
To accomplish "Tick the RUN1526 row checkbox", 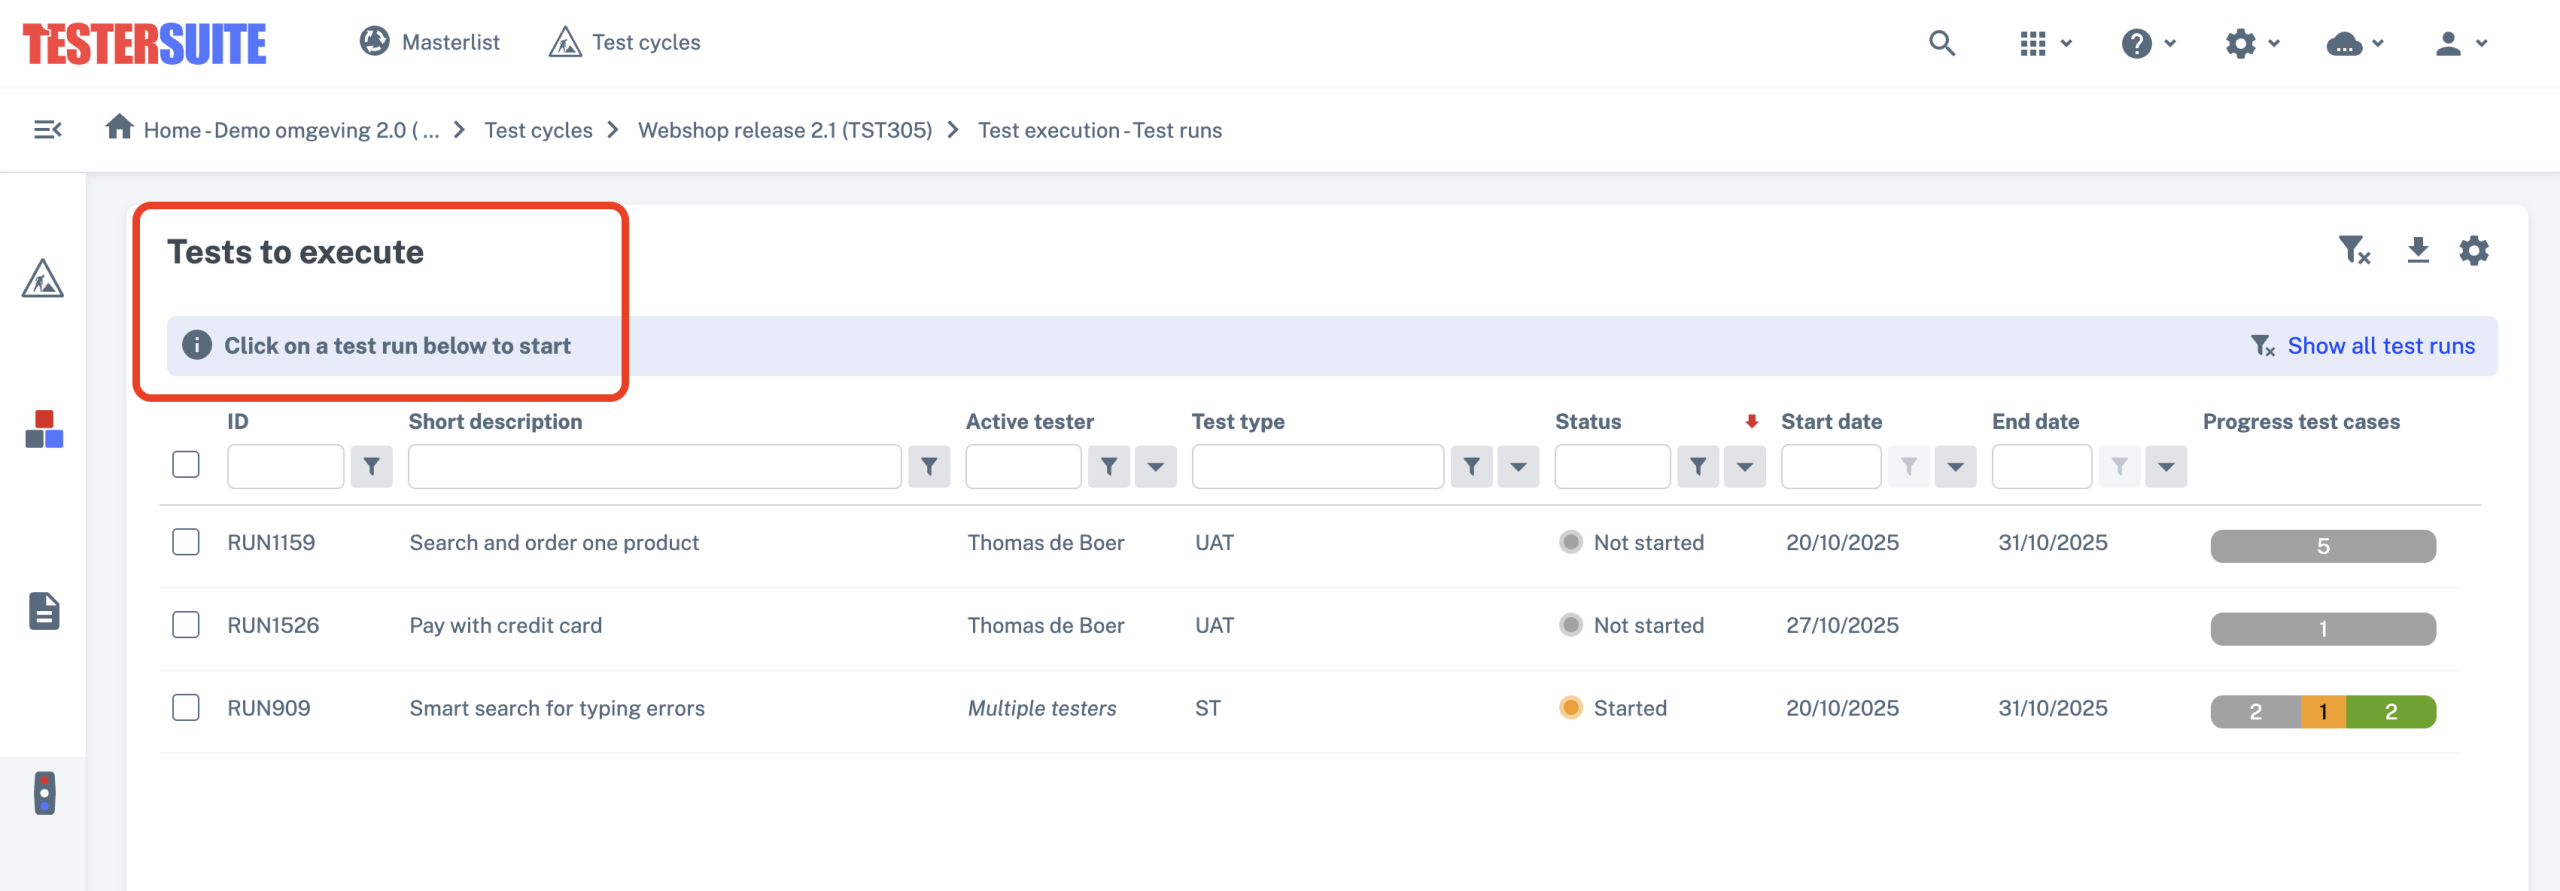I will pos(186,625).
